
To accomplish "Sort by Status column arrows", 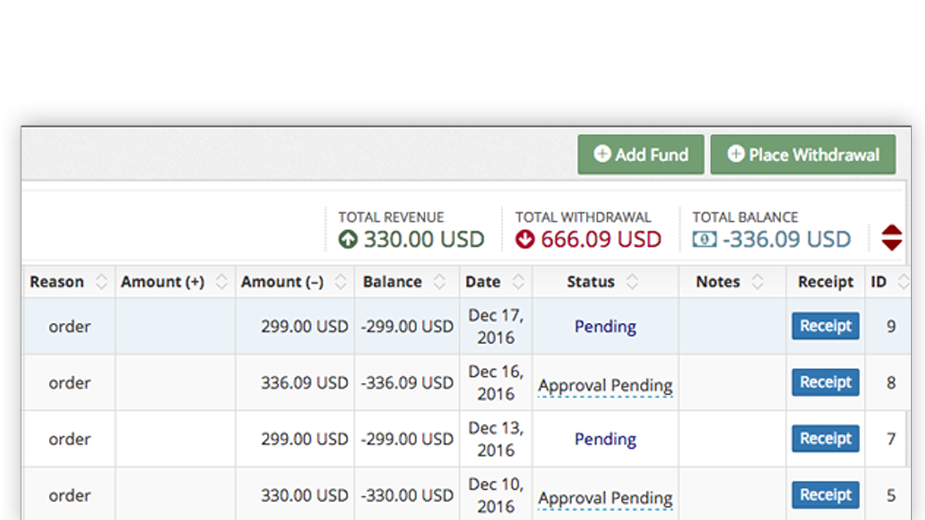I will pos(632,282).
